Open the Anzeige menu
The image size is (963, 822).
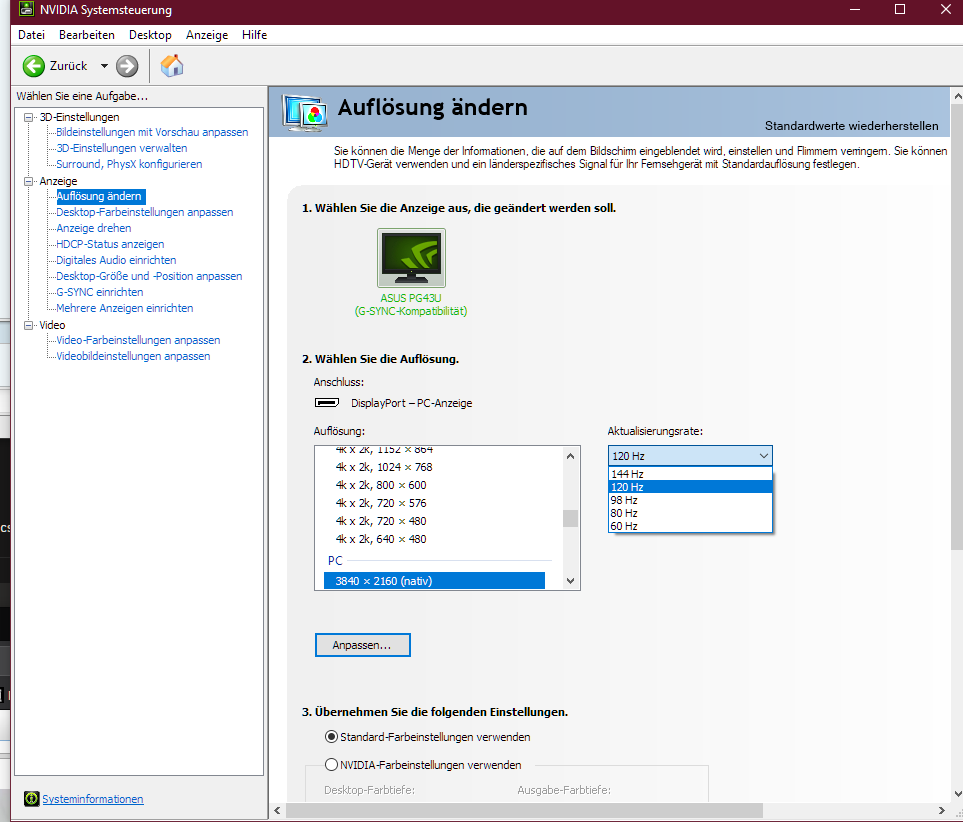(x=207, y=34)
